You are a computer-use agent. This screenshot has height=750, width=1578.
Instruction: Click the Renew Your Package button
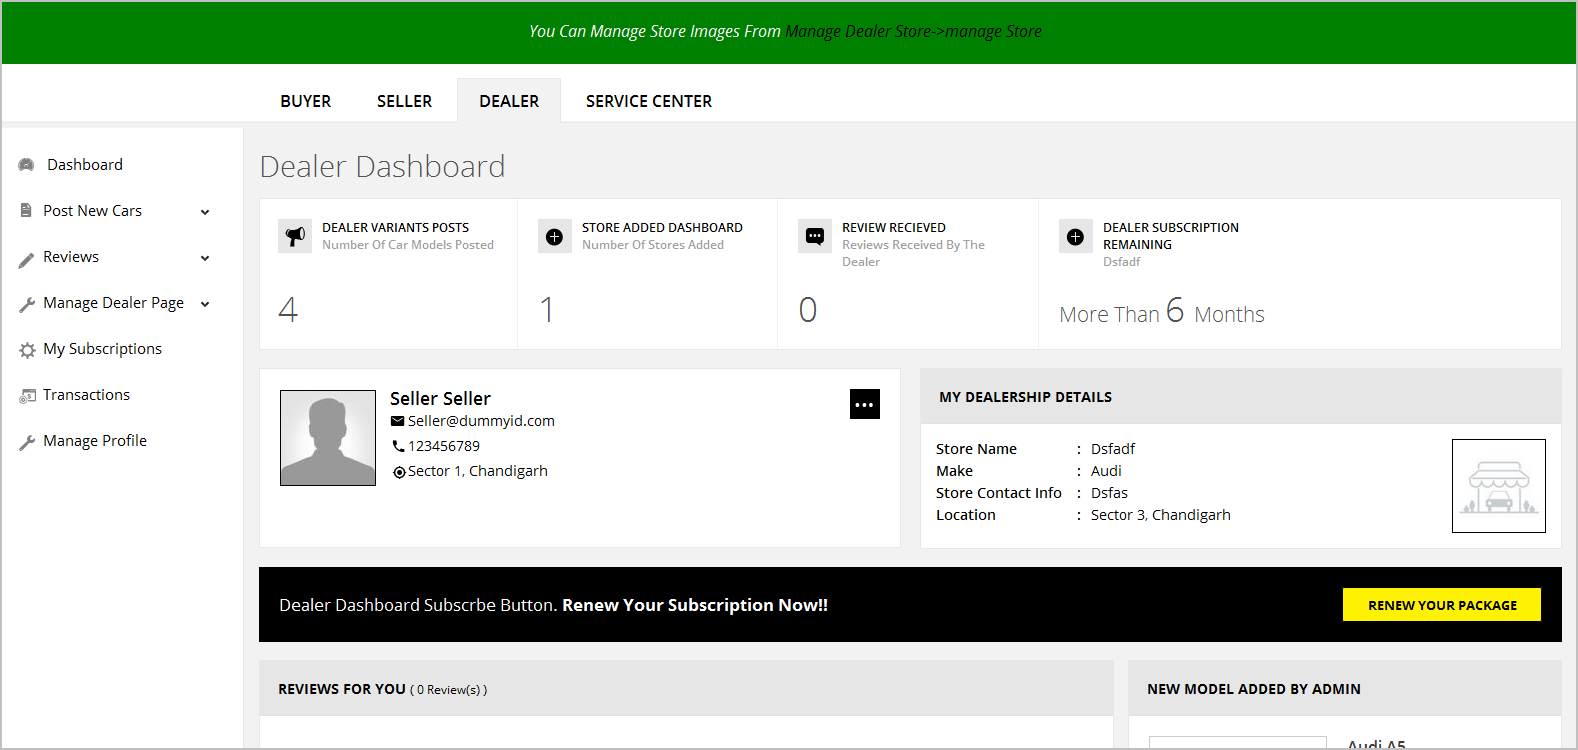[1442, 605]
